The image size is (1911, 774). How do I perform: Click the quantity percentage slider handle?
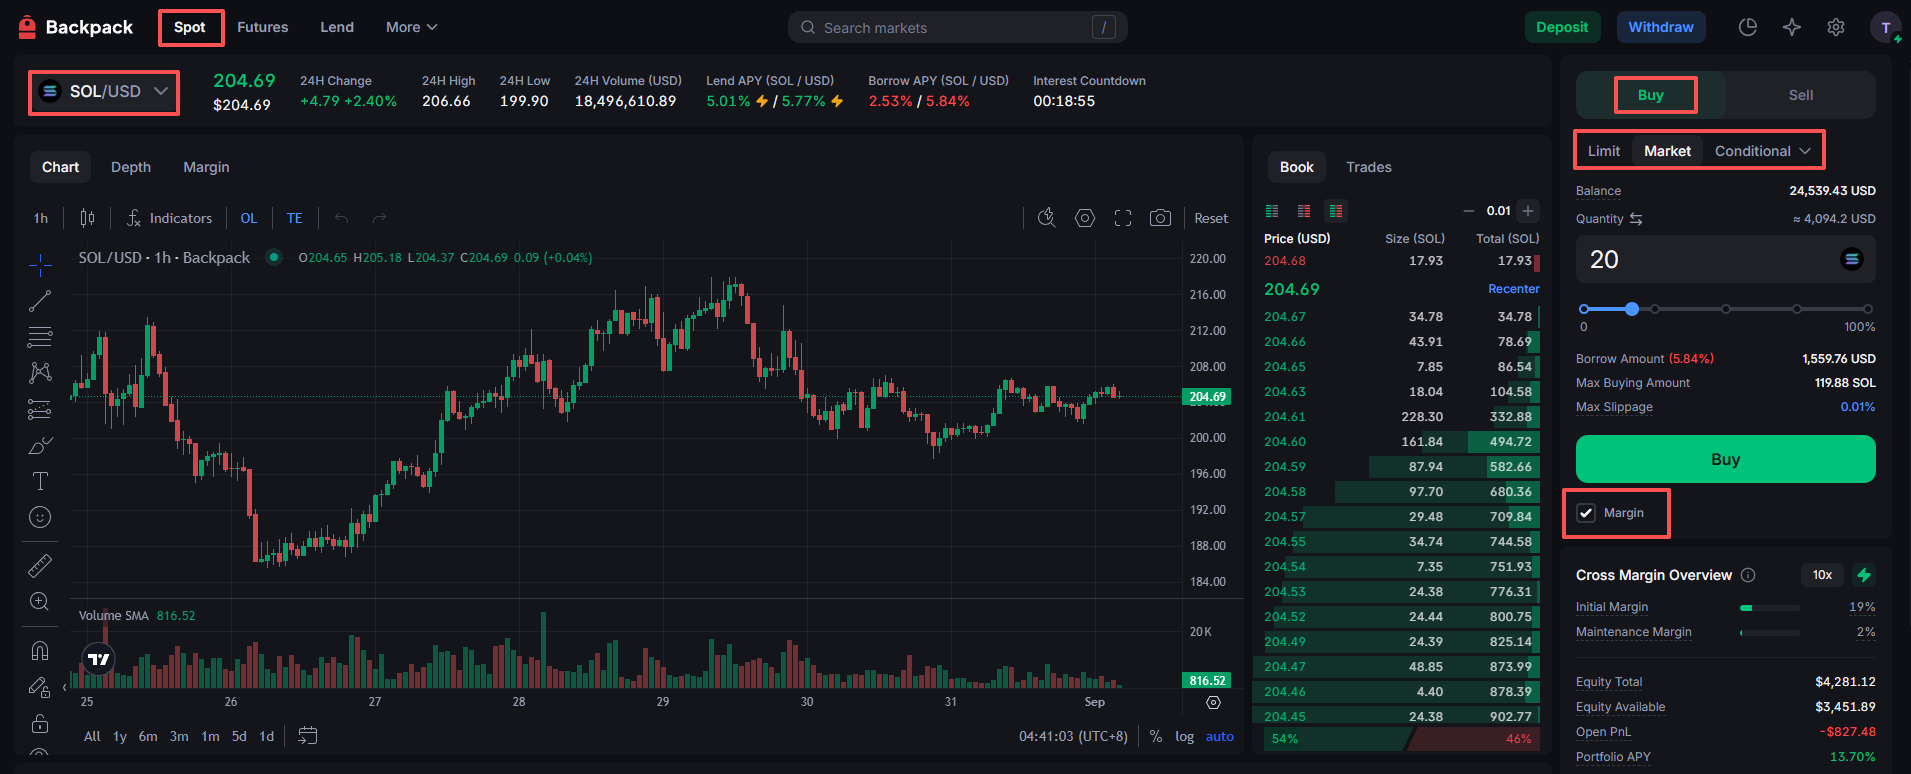click(1632, 309)
